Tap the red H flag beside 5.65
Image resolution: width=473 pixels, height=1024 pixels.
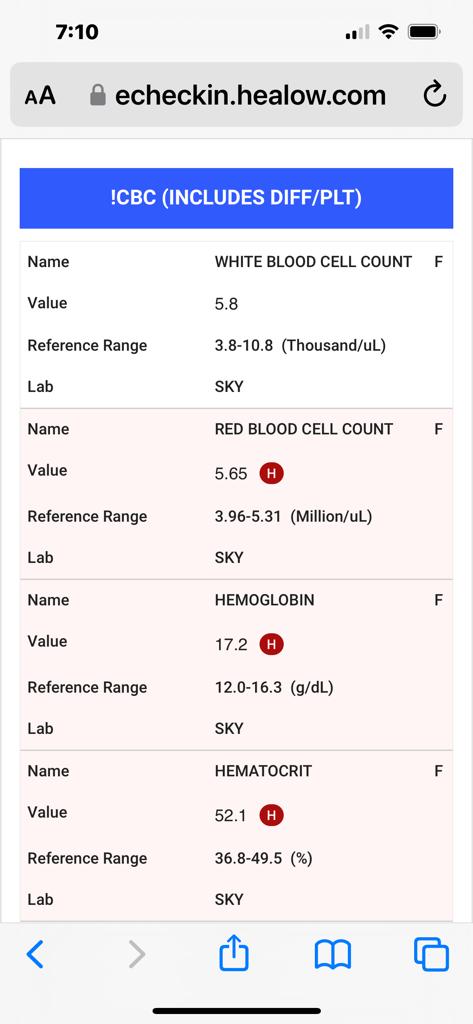[x=271, y=473]
